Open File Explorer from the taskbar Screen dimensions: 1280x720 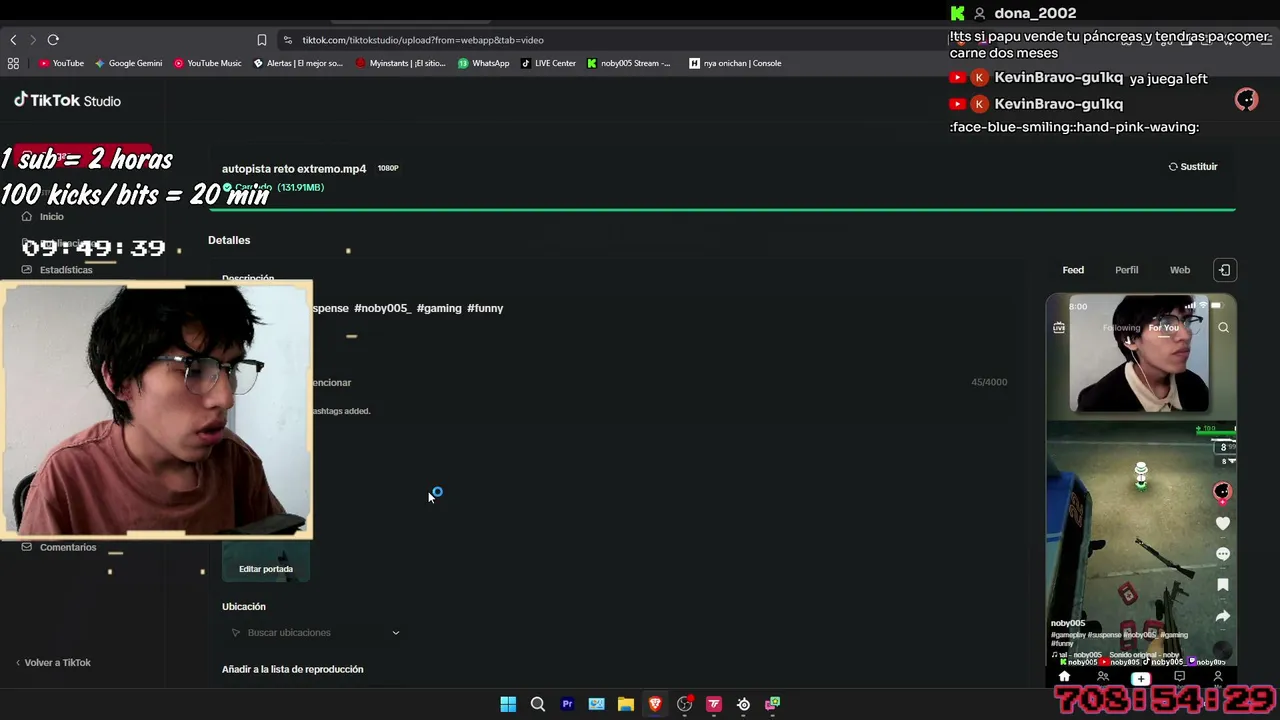[x=626, y=704]
